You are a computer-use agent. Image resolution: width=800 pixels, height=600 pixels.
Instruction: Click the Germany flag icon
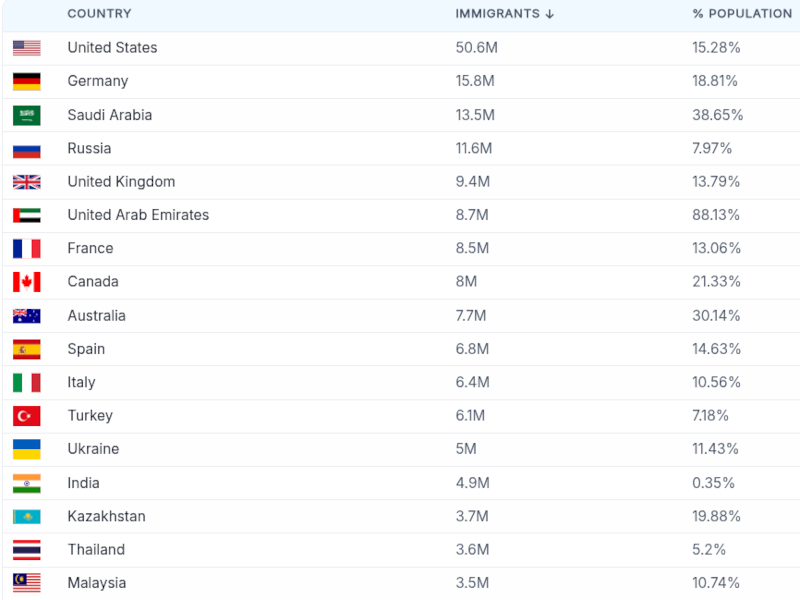[27, 81]
